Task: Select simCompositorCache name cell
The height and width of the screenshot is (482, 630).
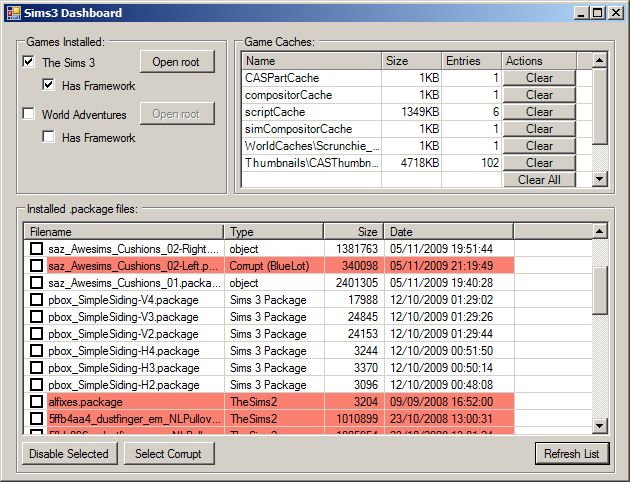Action: tap(312, 129)
